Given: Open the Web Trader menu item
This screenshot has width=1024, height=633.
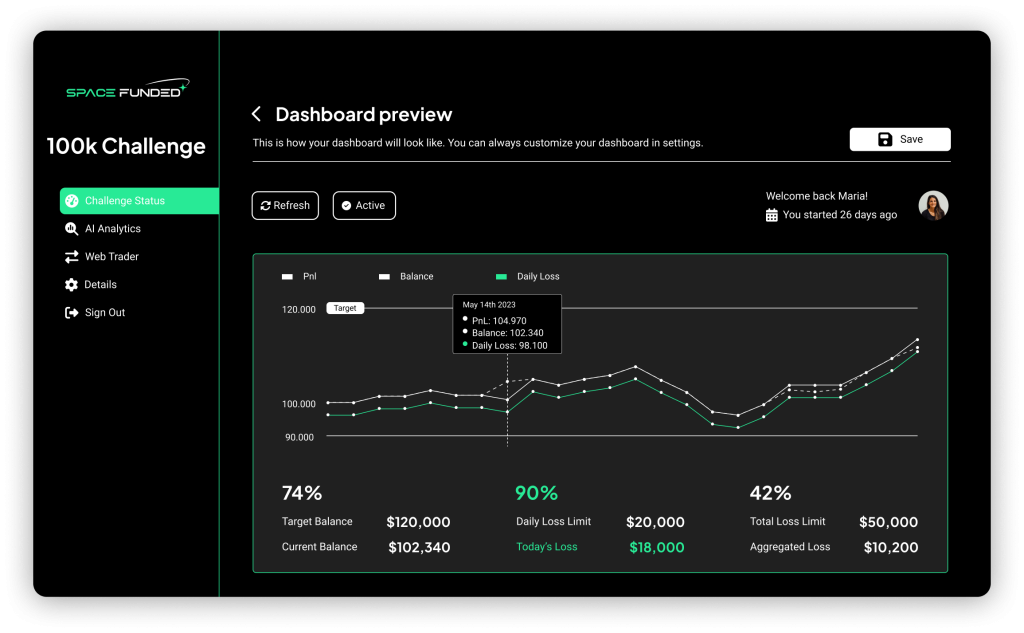Looking at the screenshot, I should [111, 257].
